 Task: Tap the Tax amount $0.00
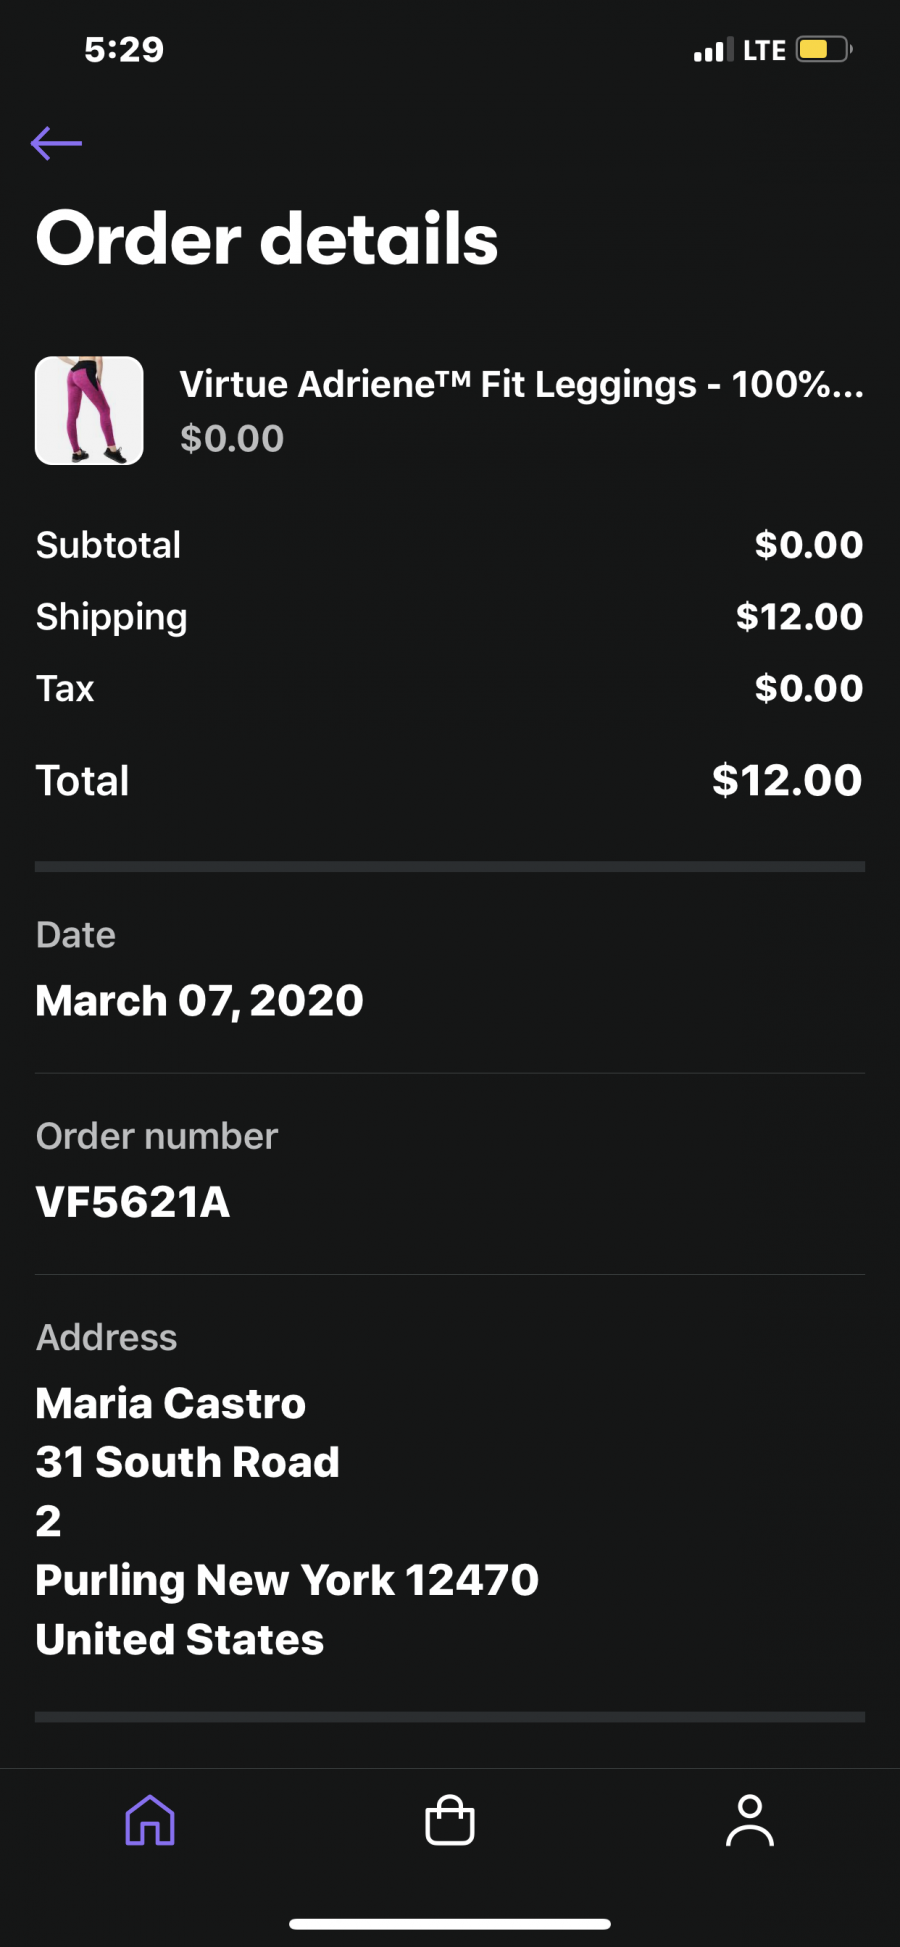[x=808, y=688]
